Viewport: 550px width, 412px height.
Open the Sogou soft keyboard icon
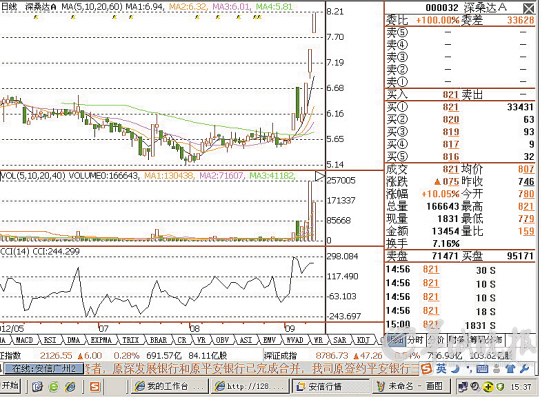[x=483, y=369]
